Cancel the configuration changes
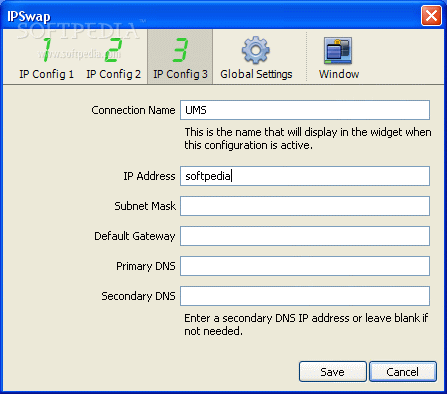Screen dimensions: 447x394 point(403,372)
